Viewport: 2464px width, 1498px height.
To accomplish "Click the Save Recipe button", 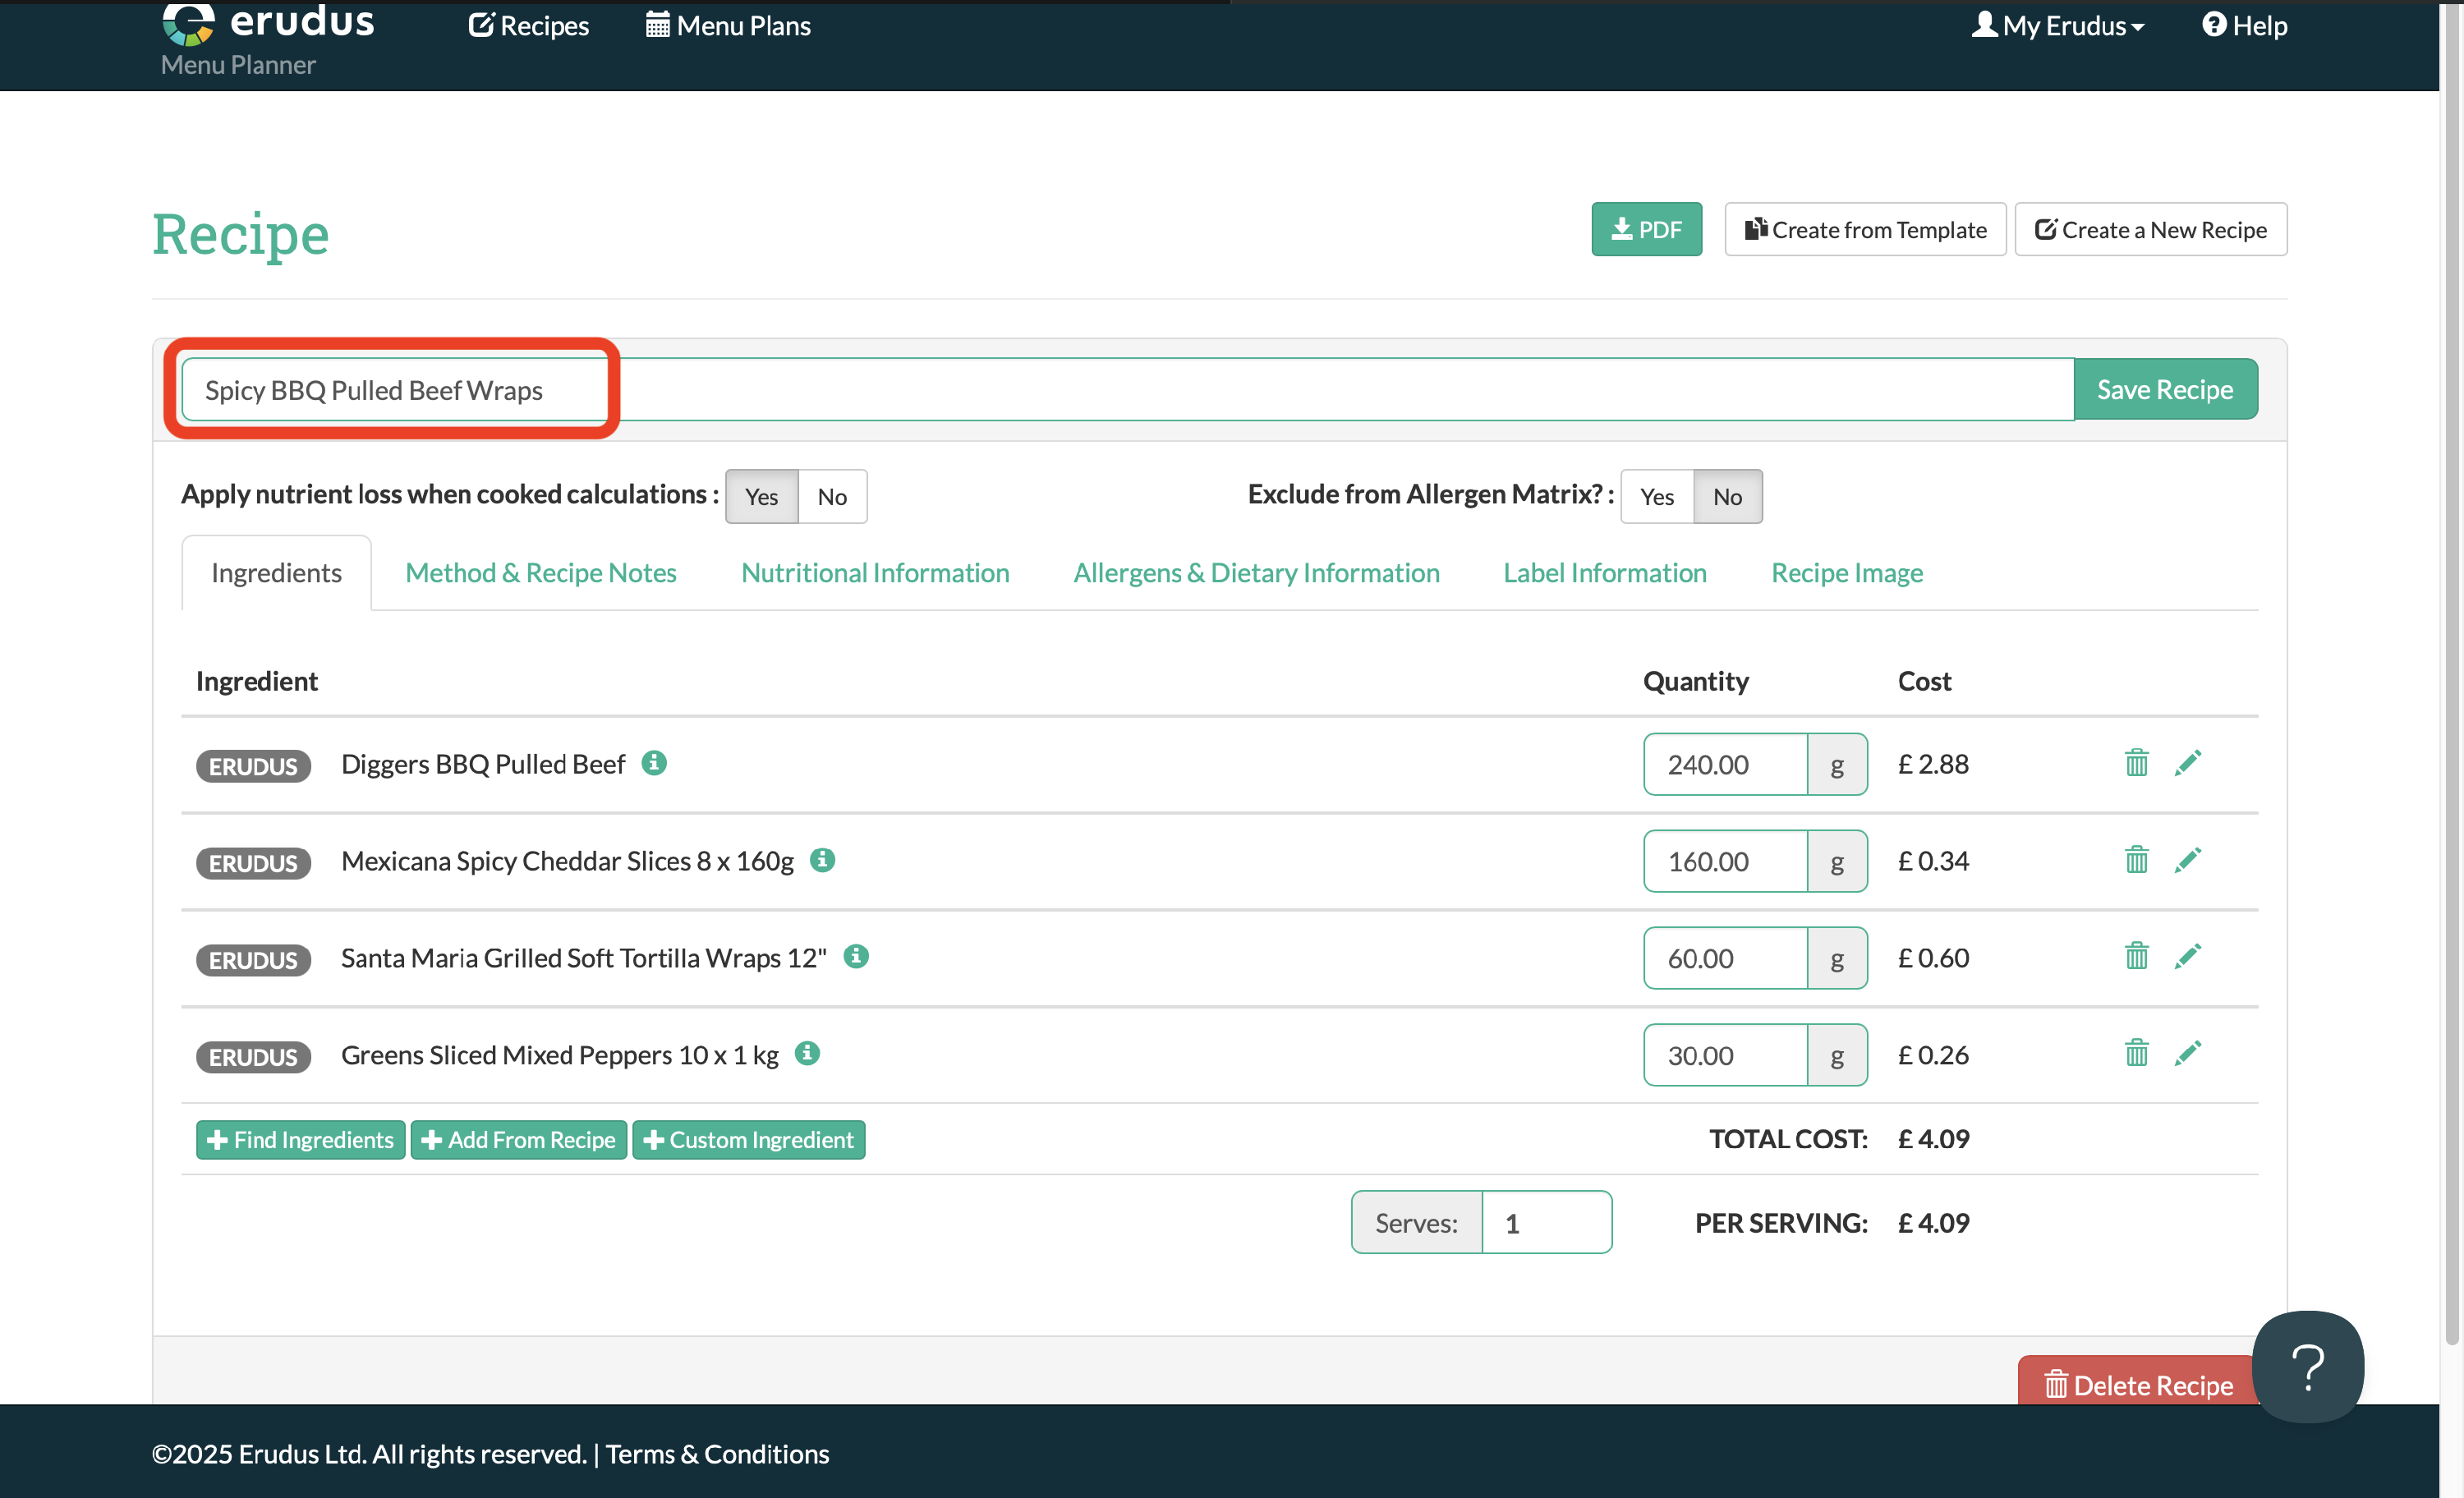I will [x=2164, y=390].
